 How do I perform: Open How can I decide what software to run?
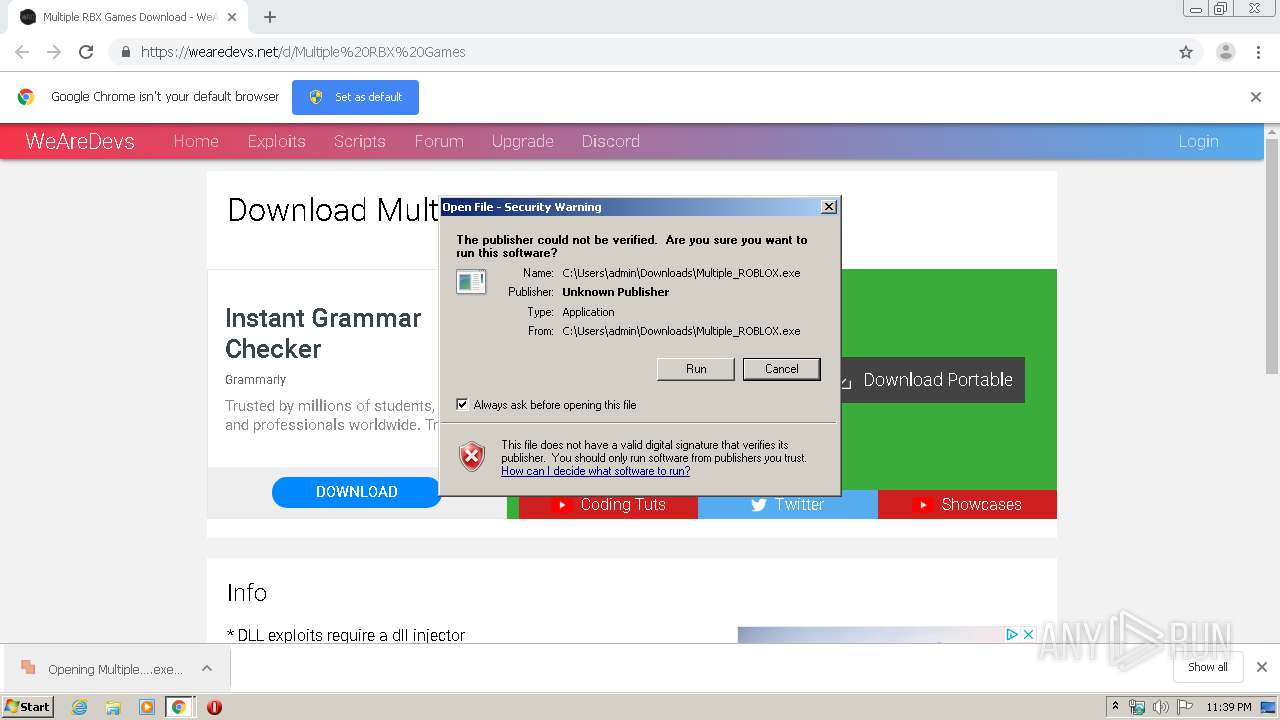point(595,471)
